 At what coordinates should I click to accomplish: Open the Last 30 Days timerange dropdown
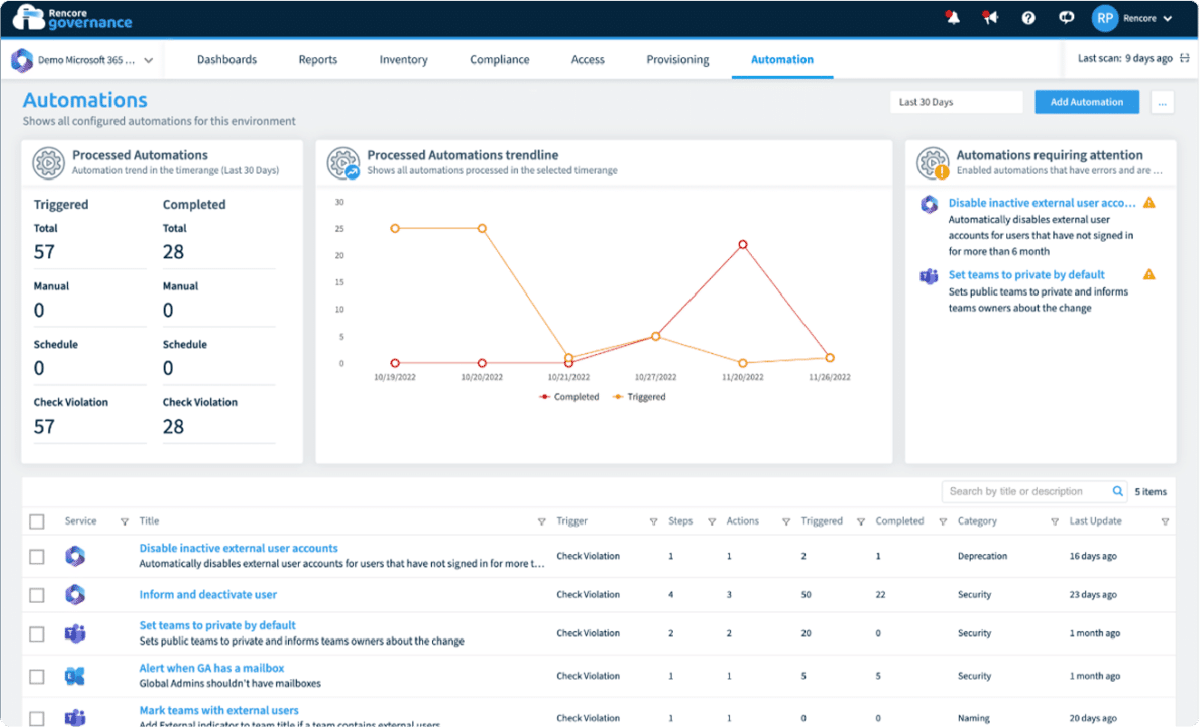(955, 101)
